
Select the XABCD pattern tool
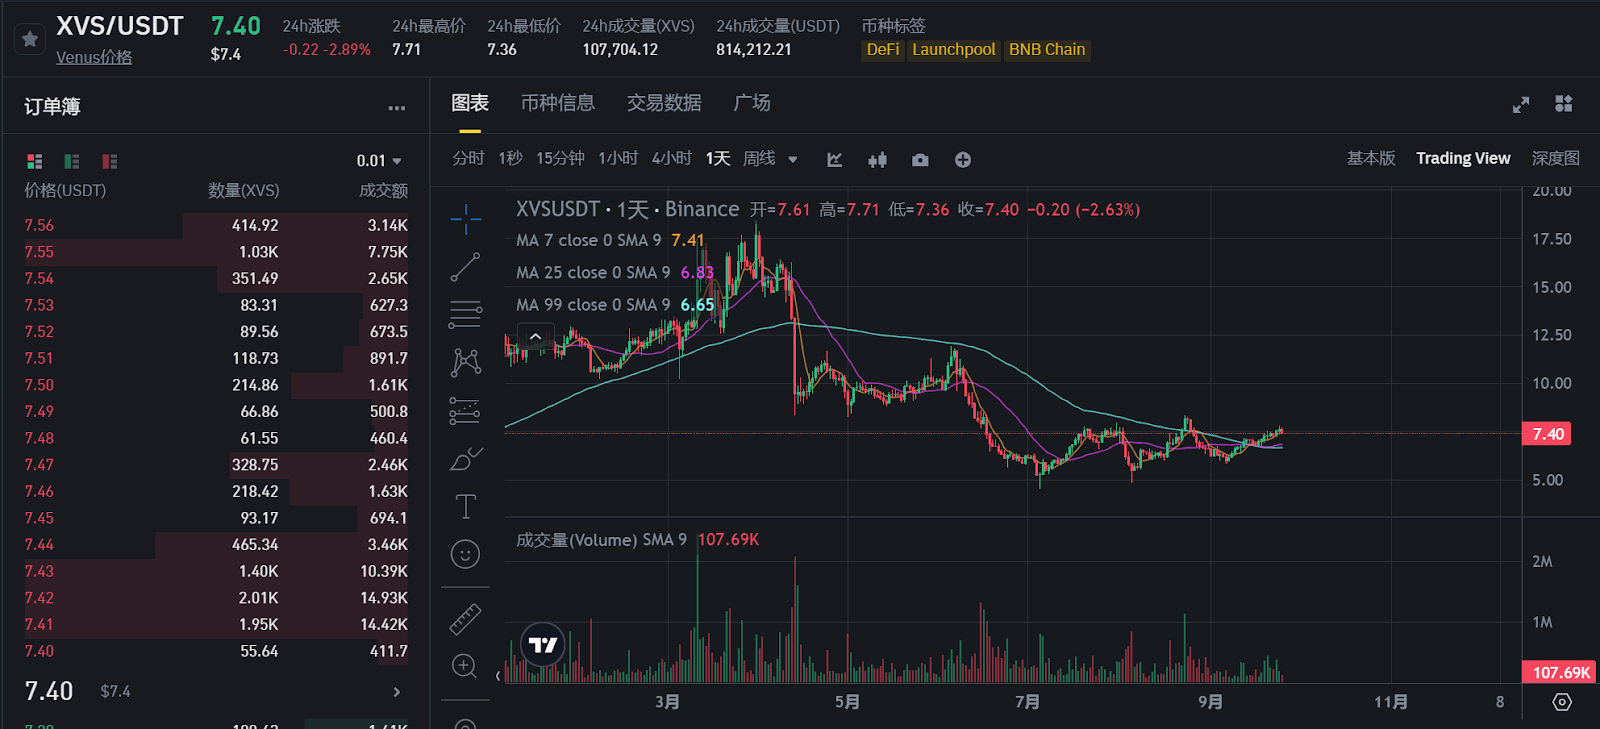pyautogui.click(x=466, y=362)
